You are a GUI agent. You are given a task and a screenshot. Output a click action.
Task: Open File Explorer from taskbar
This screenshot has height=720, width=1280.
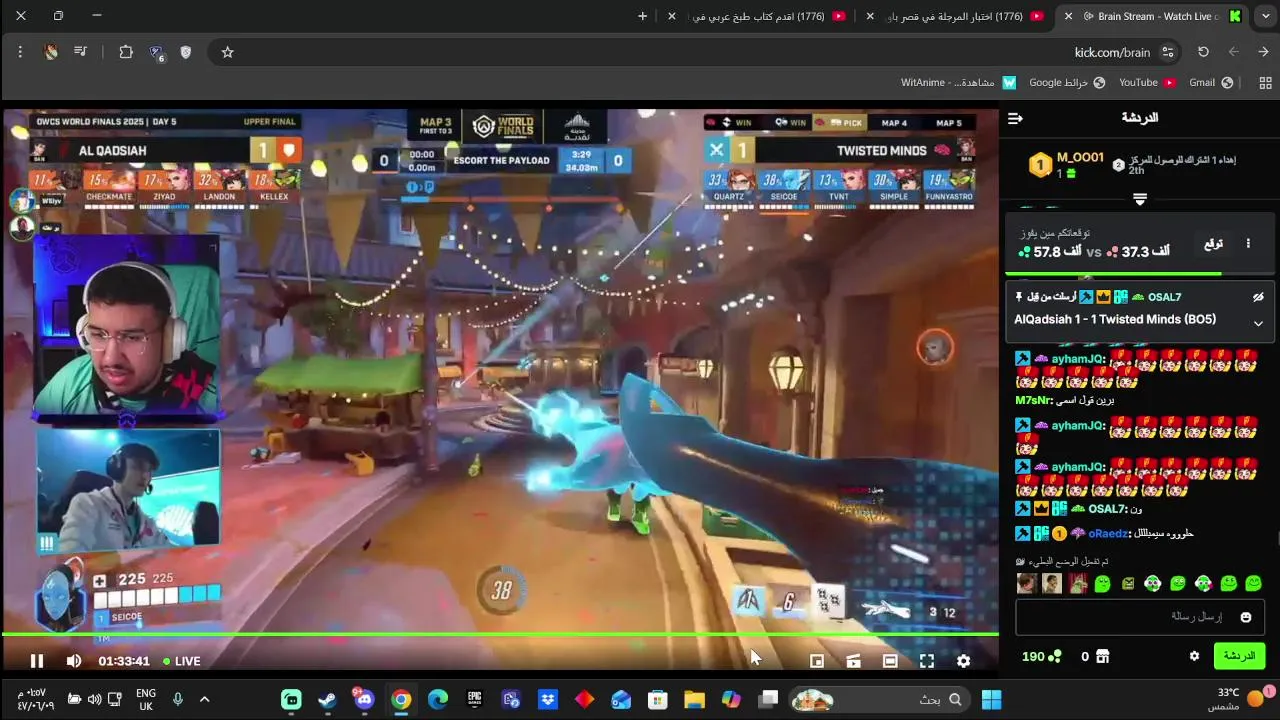pos(694,699)
